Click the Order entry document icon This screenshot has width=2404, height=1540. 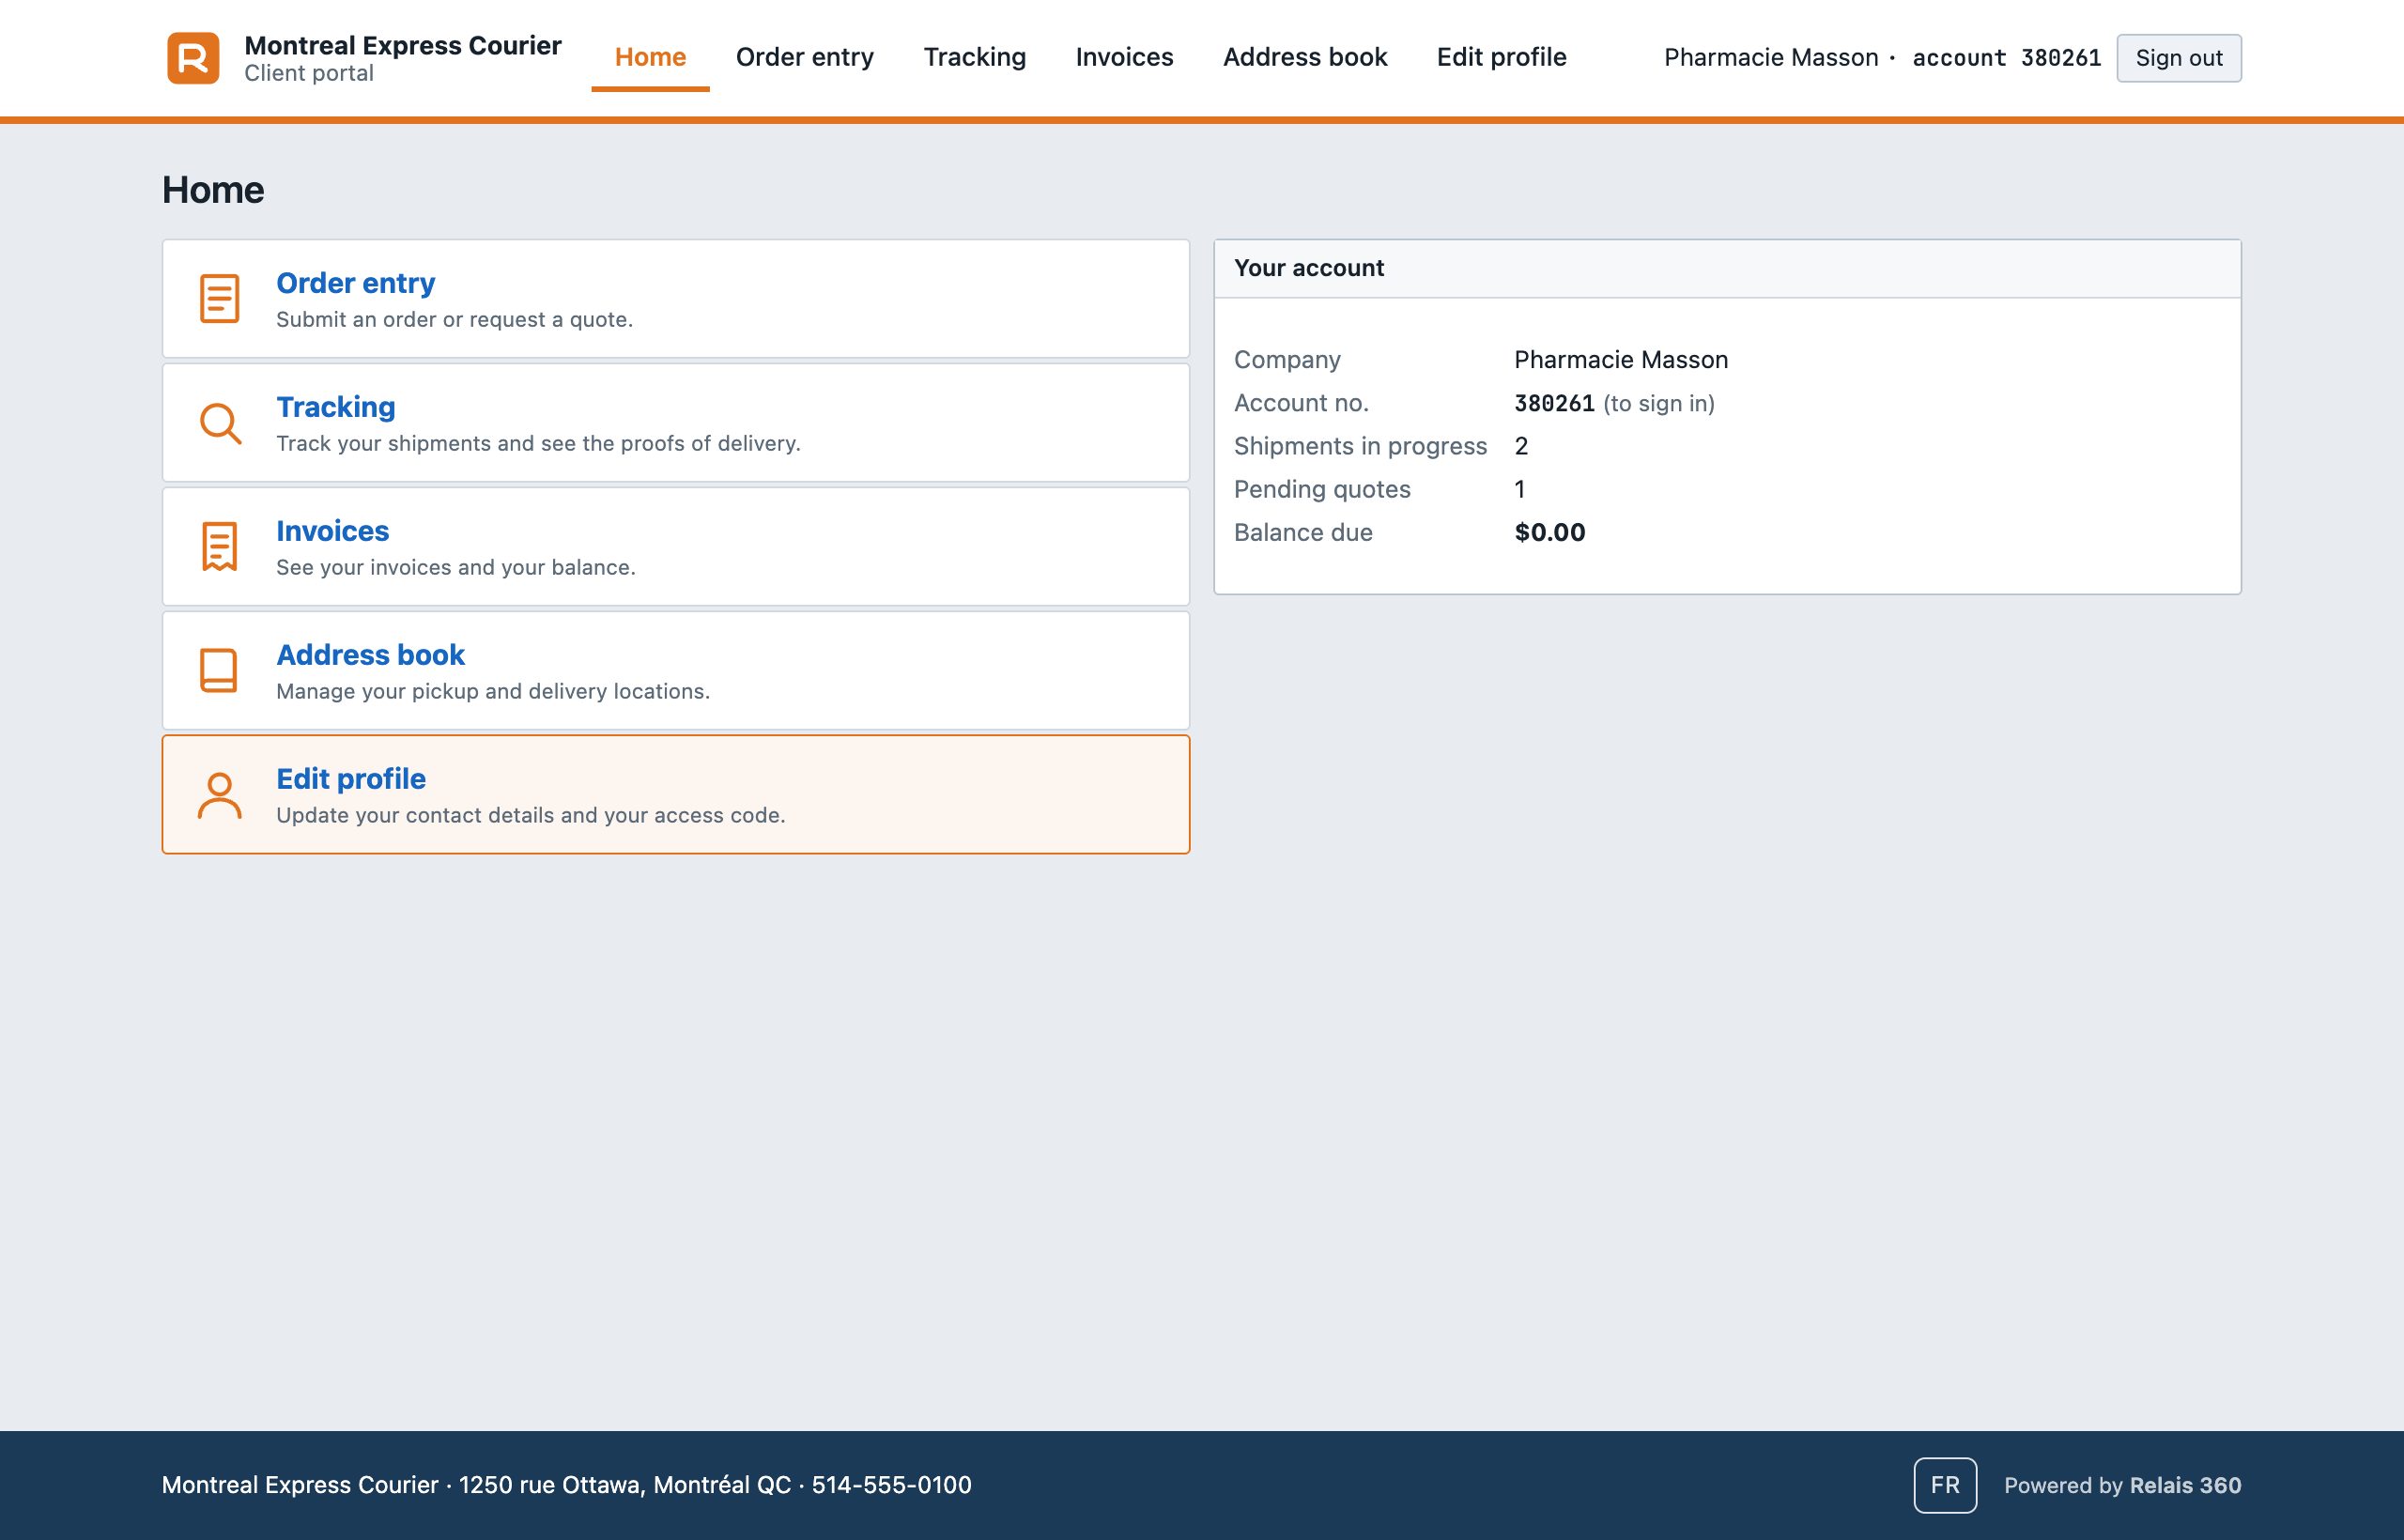click(219, 298)
